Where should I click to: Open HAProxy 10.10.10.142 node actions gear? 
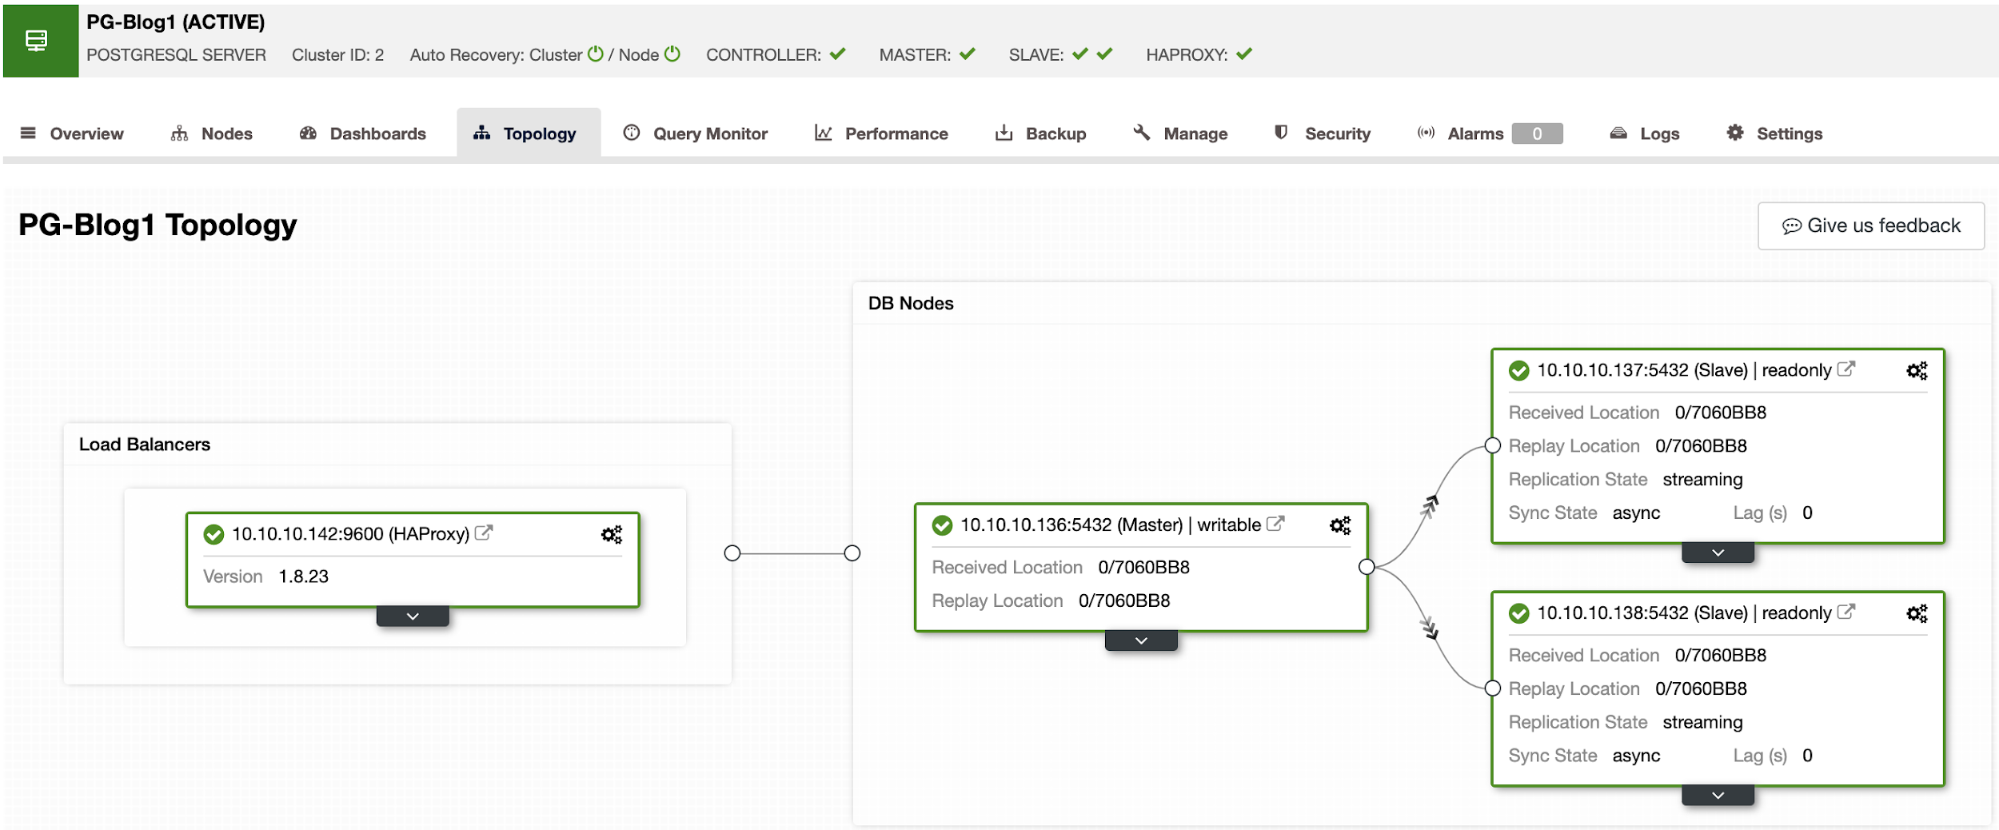pyautogui.click(x=612, y=535)
